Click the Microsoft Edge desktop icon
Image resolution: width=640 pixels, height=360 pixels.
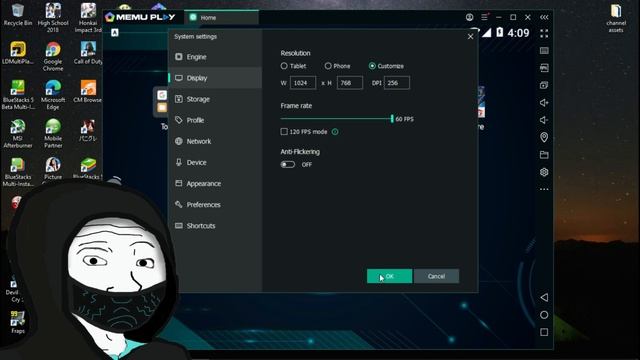point(53,95)
